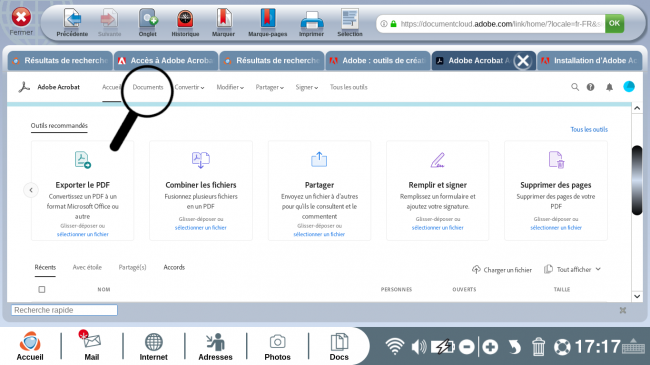Expand the Convertir dropdown menu
The height and width of the screenshot is (365, 650).
pyautogui.click(x=189, y=87)
